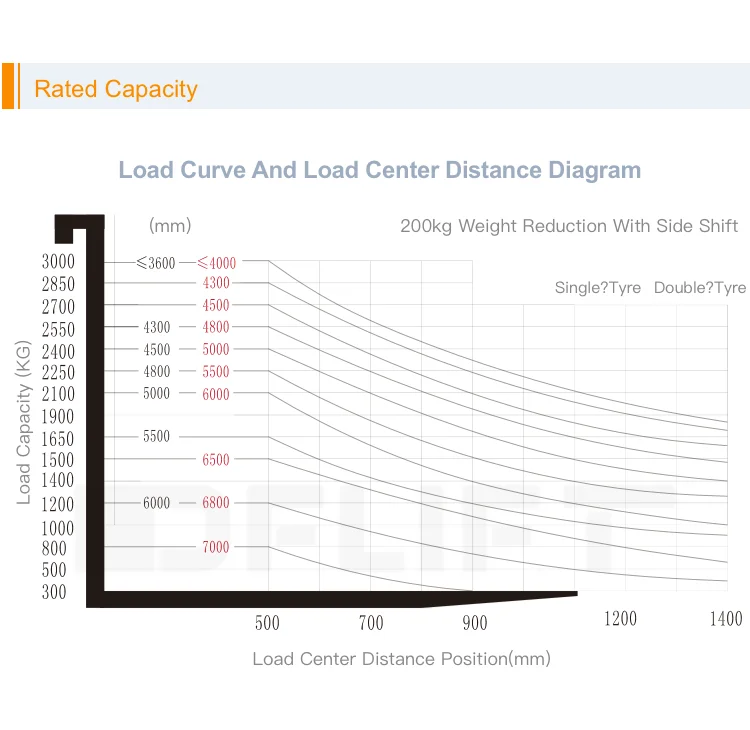The width and height of the screenshot is (750, 730).
Task: Select 300 on the load capacity axis
Action: coord(55,592)
